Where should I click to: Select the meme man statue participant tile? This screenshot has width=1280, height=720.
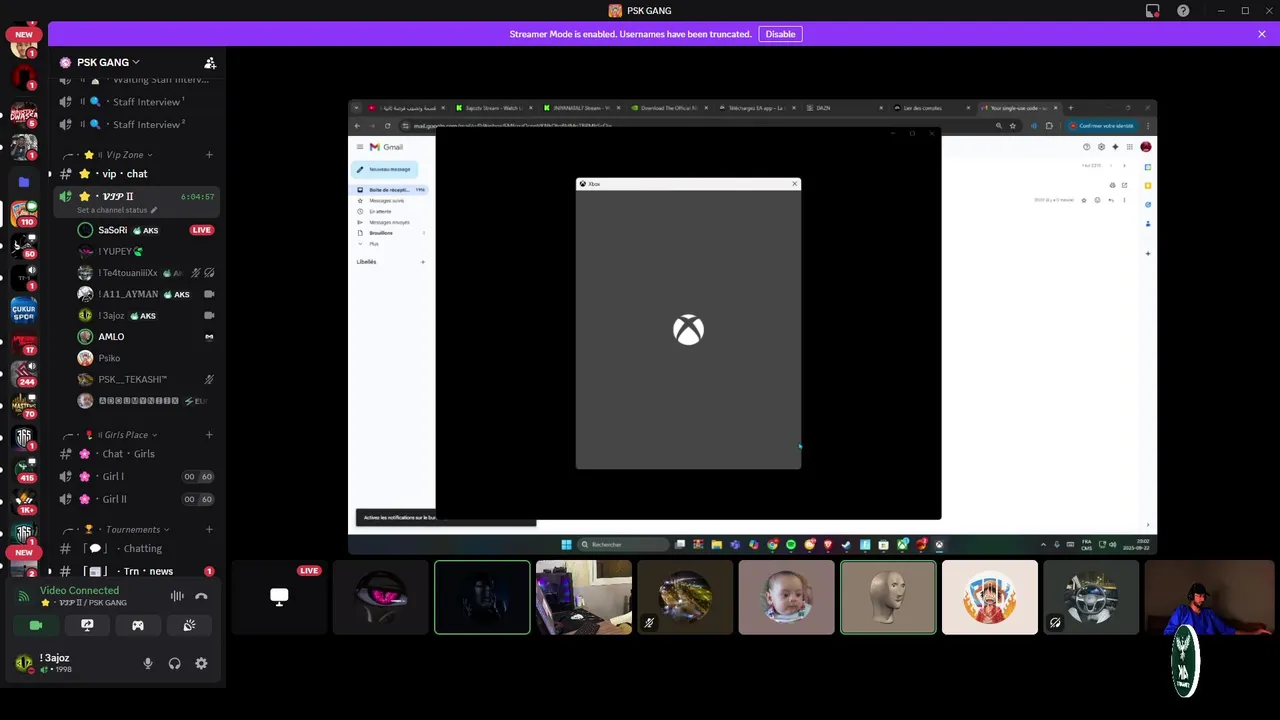click(888, 597)
